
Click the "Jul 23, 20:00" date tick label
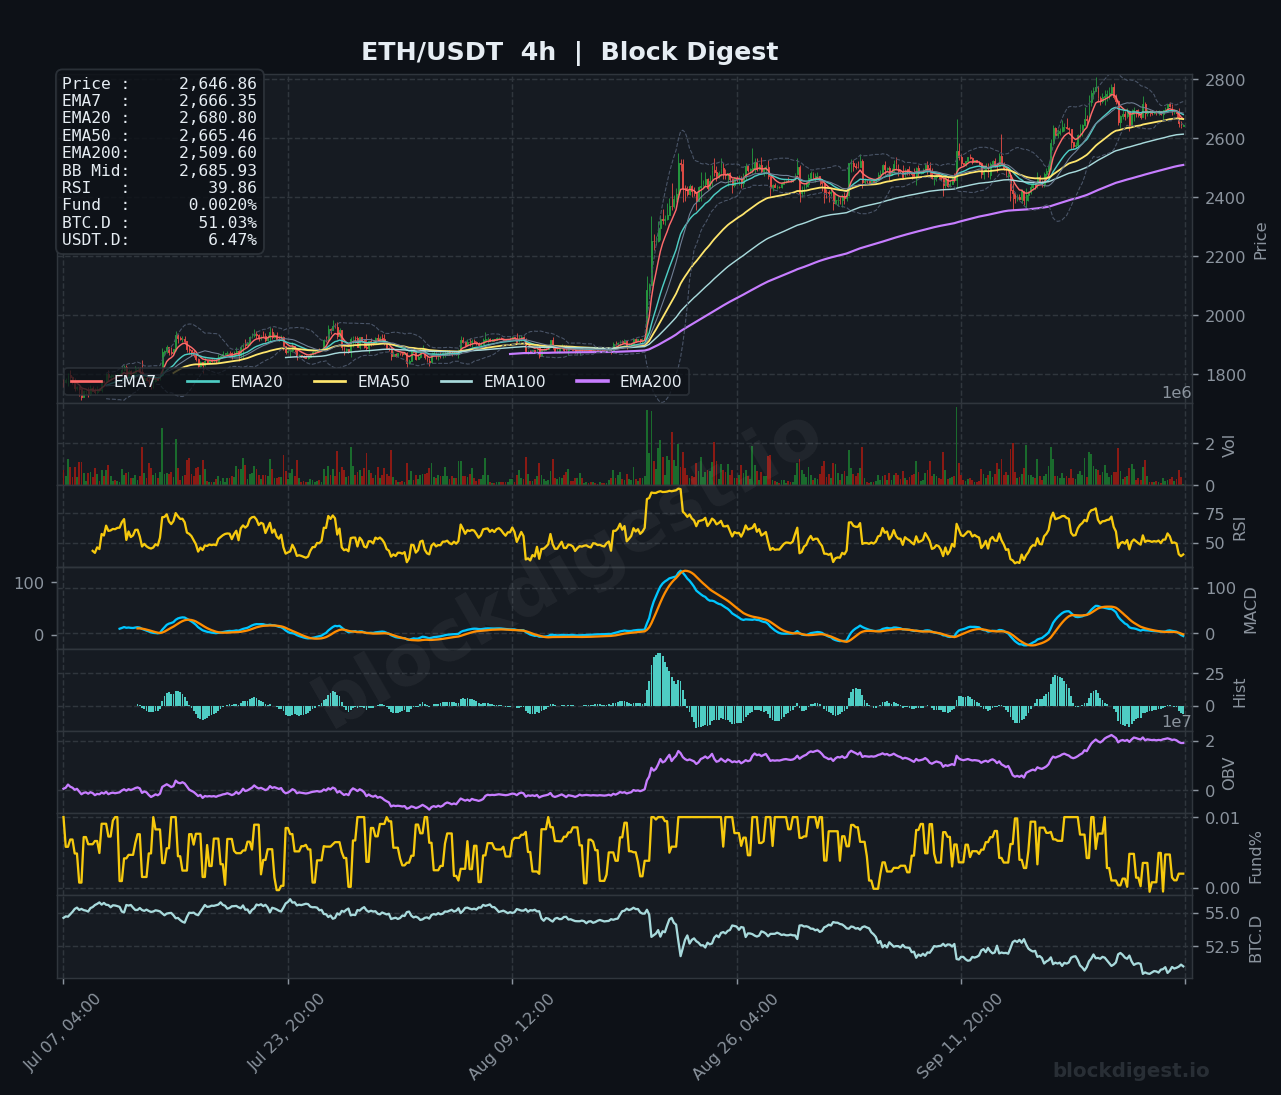point(287,1033)
